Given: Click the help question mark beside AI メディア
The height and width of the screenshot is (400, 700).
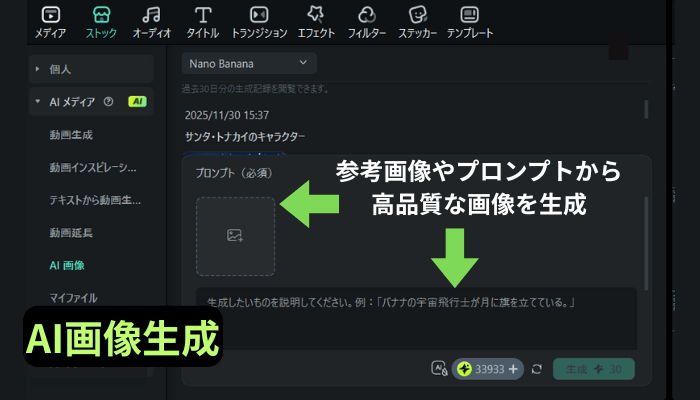Looking at the screenshot, I should point(108,101).
